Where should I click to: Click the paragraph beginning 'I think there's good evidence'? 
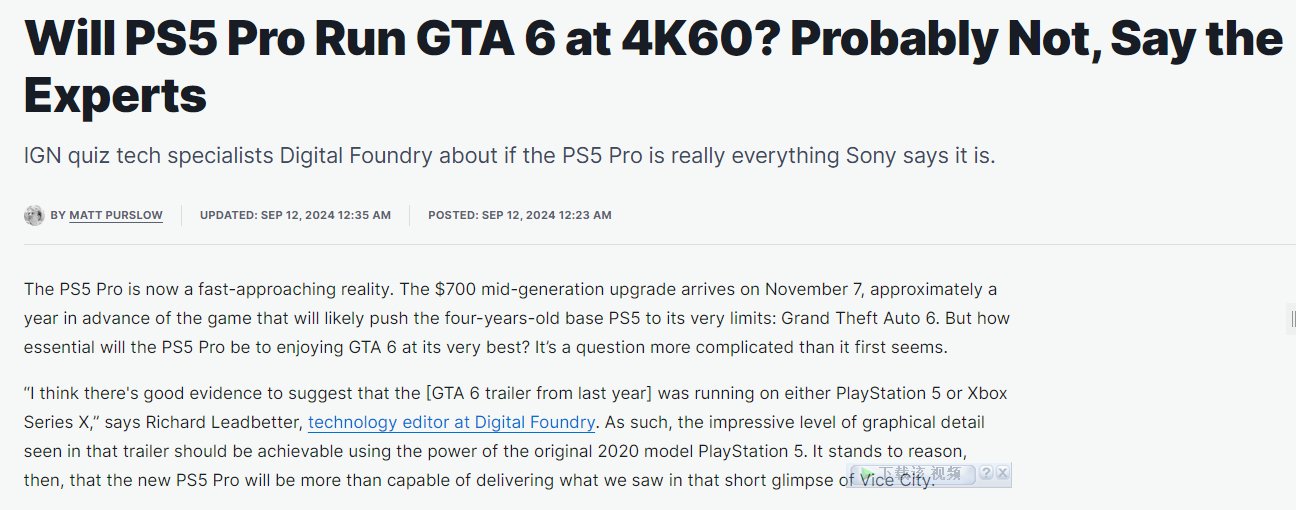[511, 436]
